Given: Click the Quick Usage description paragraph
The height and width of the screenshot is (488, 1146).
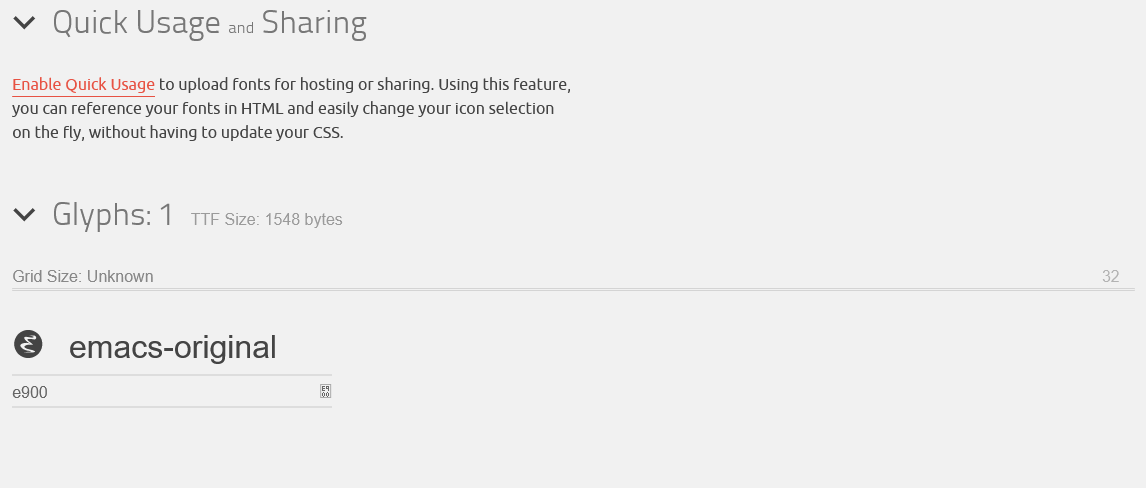Looking at the screenshot, I should (292, 109).
